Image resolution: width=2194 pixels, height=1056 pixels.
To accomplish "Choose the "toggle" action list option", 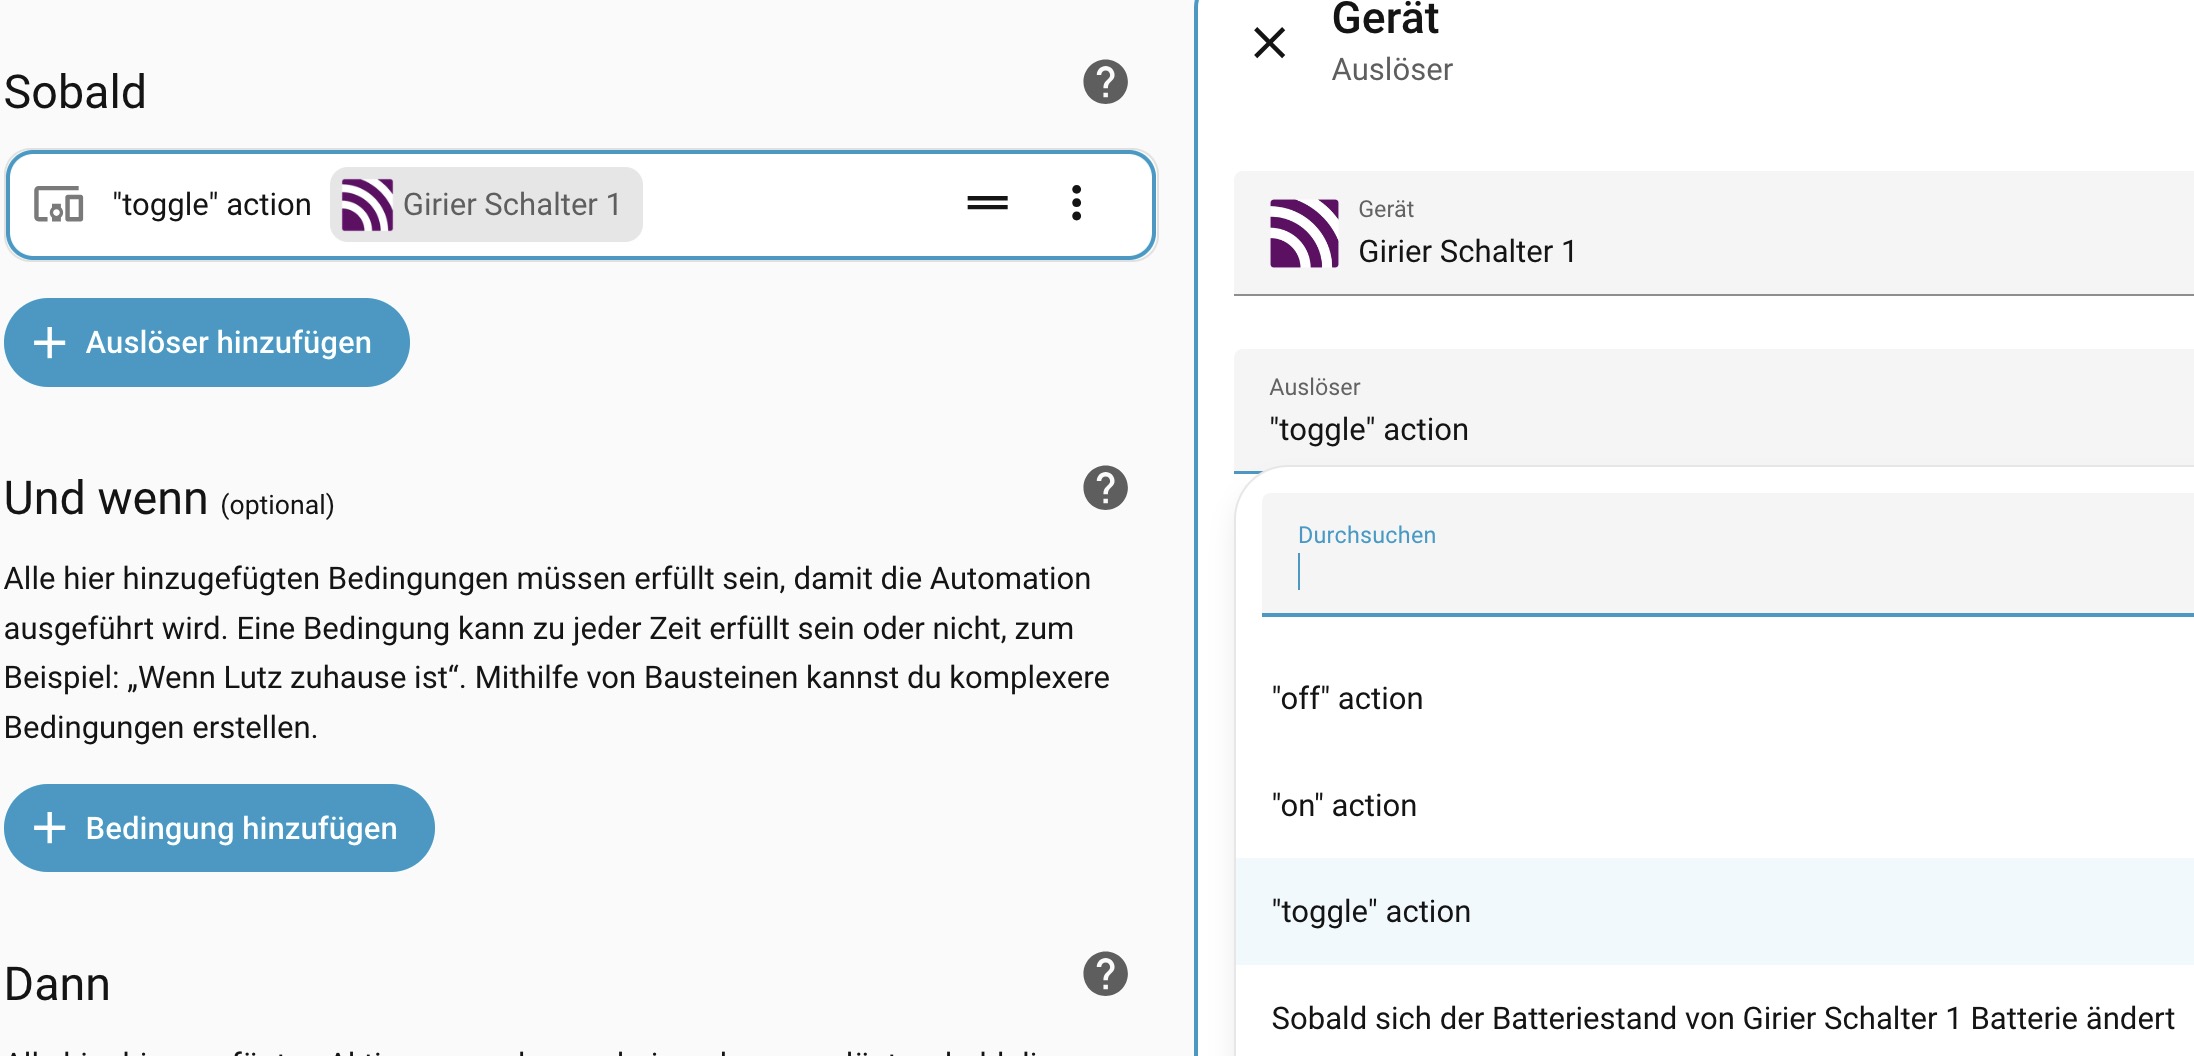I will point(1370,911).
